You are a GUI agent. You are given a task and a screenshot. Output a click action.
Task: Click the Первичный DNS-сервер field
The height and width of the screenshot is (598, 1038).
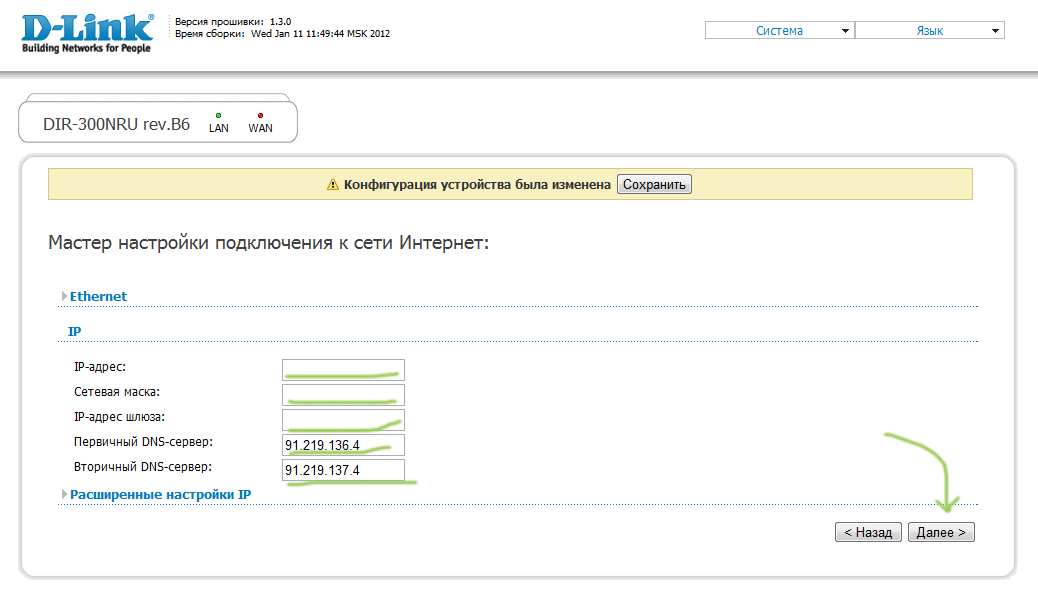[343, 445]
